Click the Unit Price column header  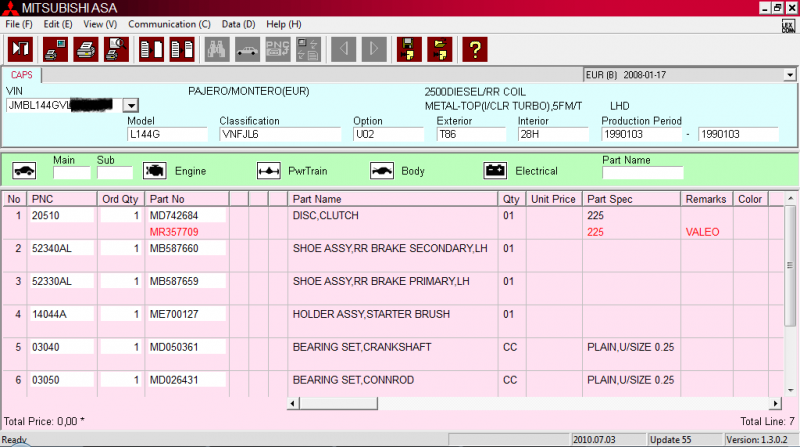tap(554, 199)
